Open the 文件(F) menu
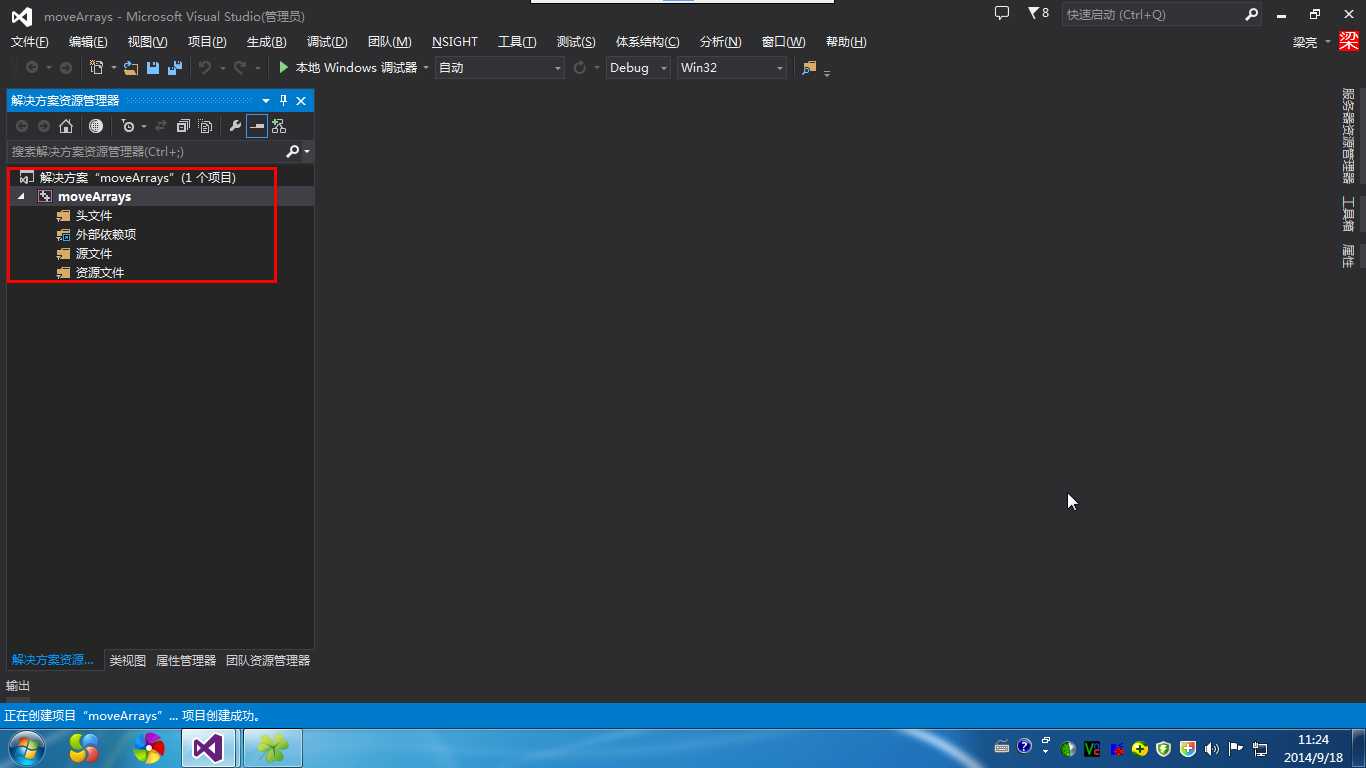The height and width of the screenshot is (768, 1366). pos(29,41)
